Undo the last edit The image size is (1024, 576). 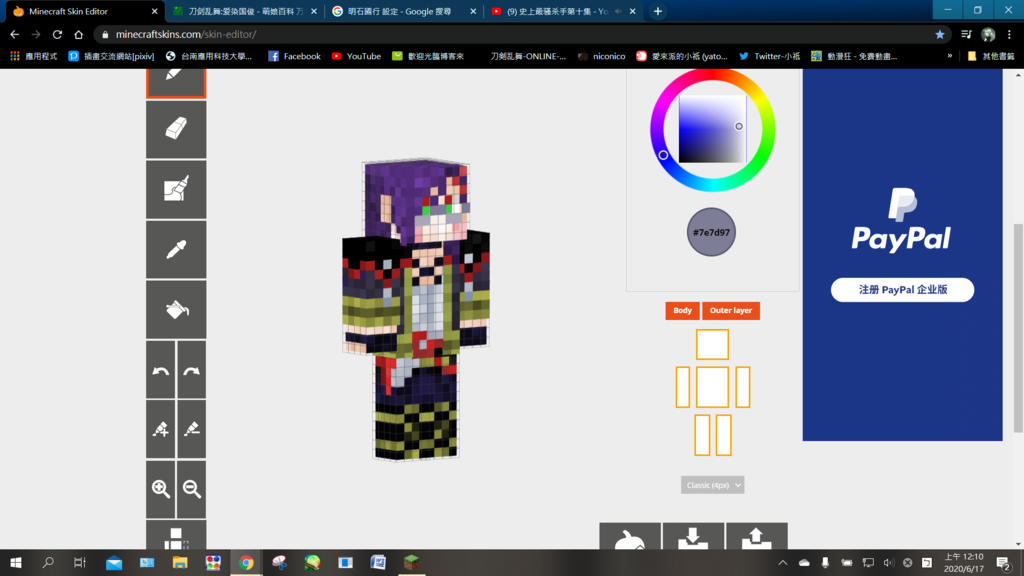click(x=161, y=370)
